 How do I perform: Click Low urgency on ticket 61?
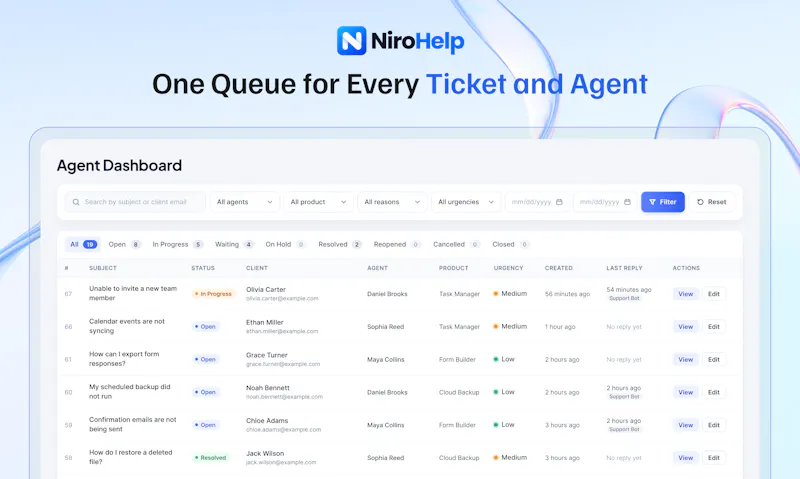click(x=504, y=359)
